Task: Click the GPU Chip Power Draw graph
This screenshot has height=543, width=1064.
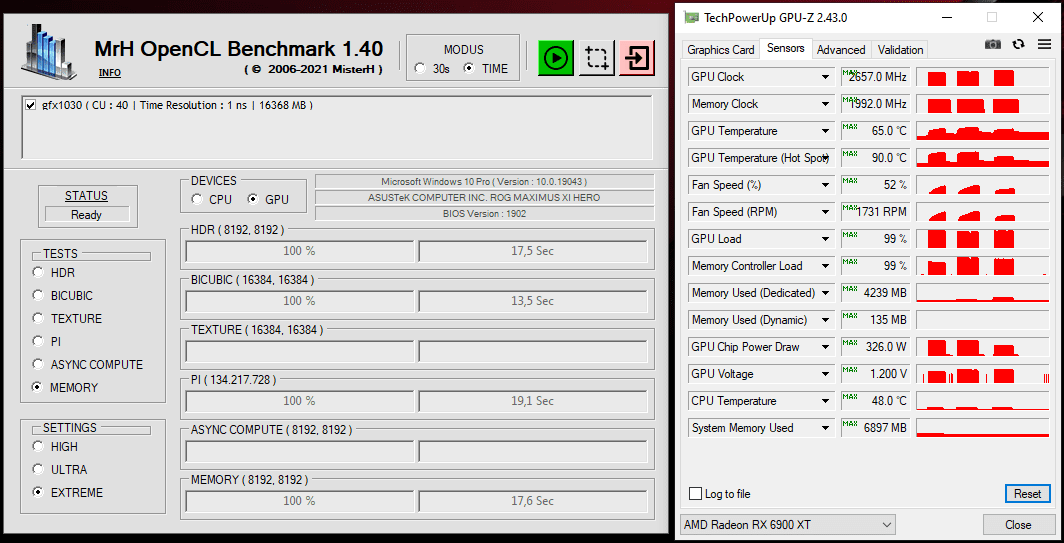Action: coord(983,347)
